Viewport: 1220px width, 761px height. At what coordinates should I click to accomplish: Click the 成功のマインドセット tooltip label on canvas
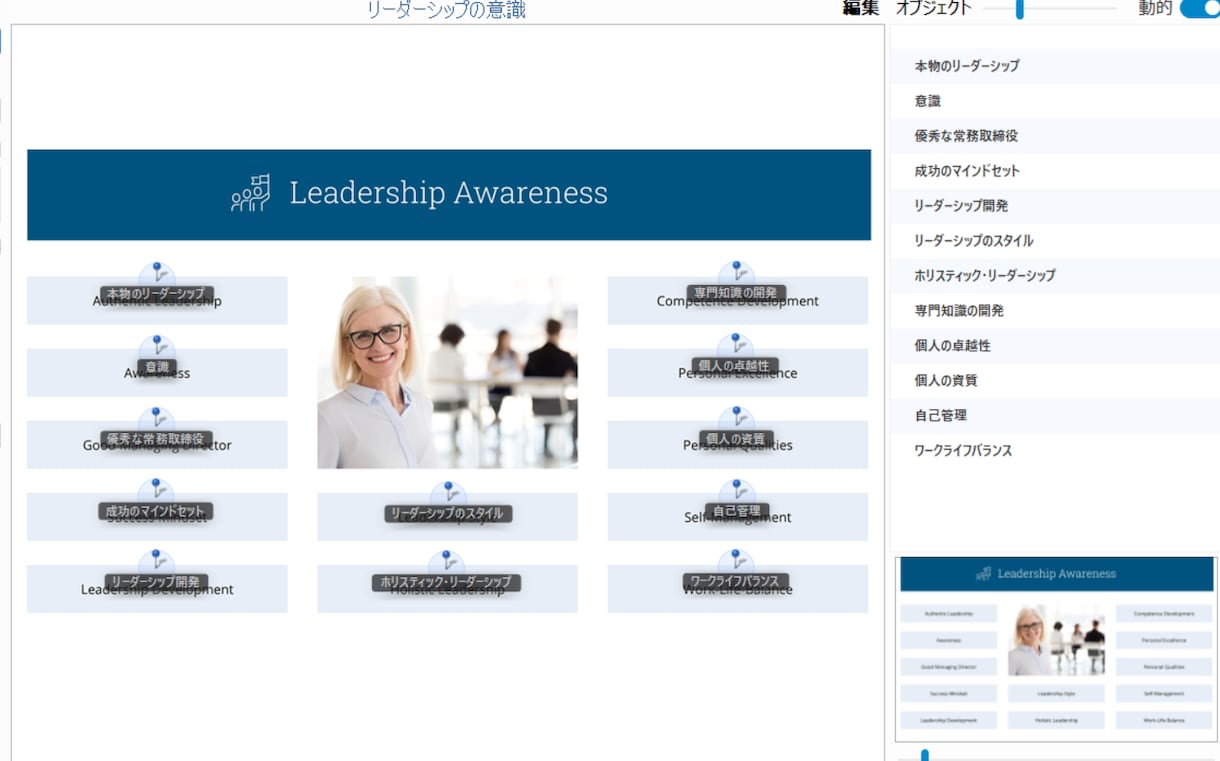coord(155,511)
